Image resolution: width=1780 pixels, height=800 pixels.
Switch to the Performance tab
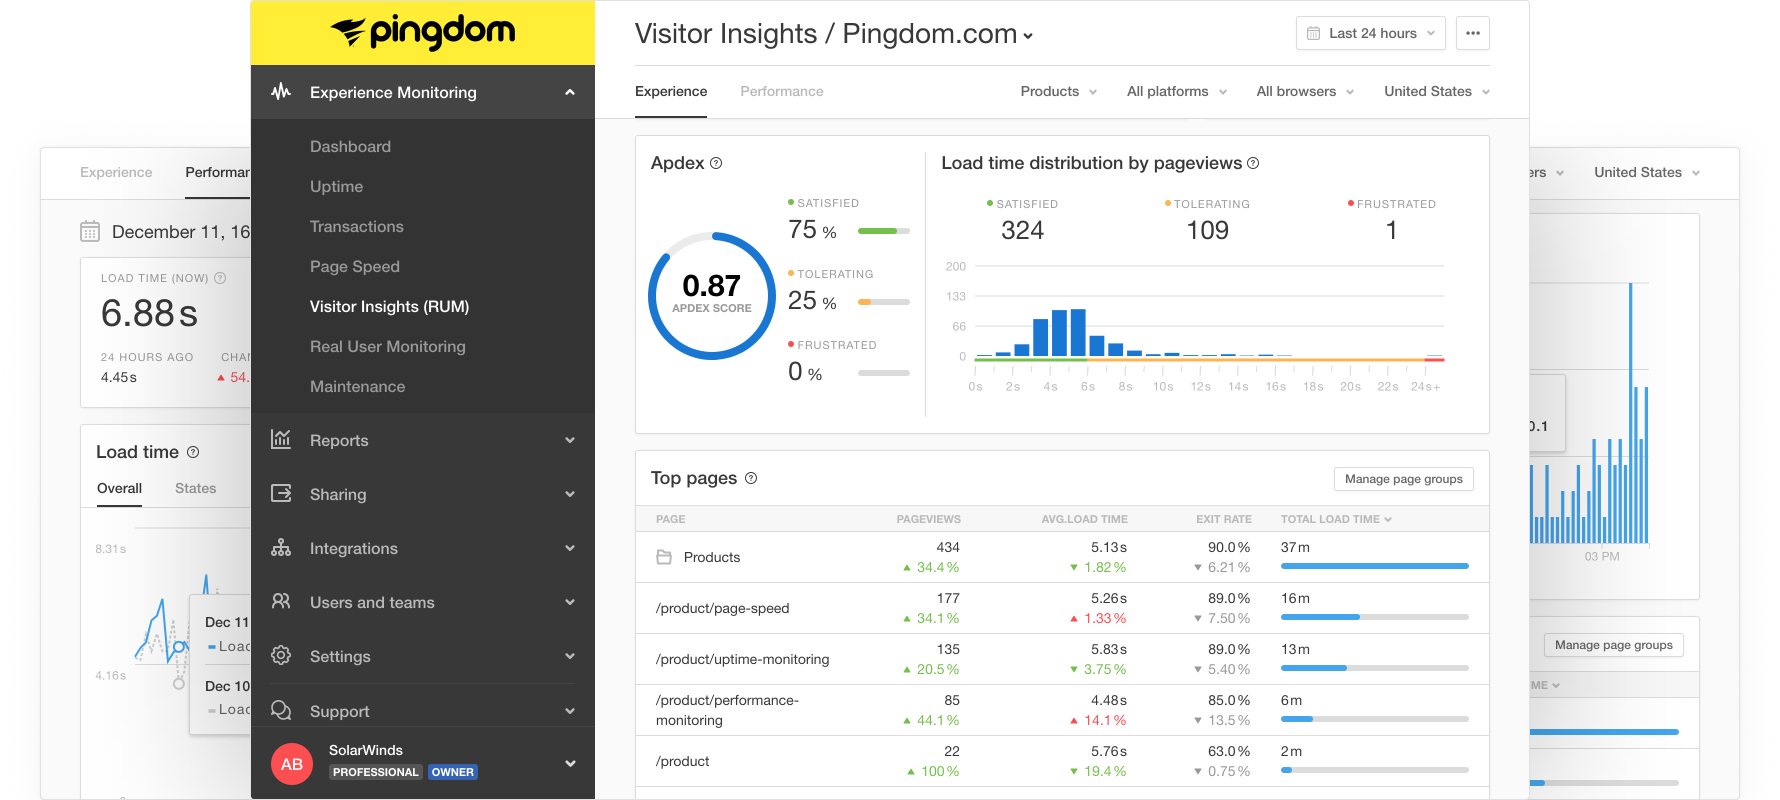pos(781,91)
